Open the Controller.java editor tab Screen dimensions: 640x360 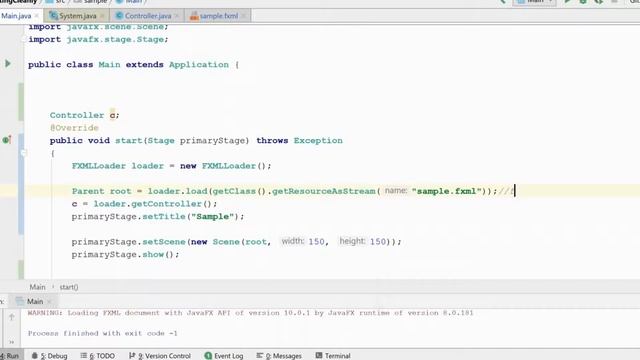point(148,16)
